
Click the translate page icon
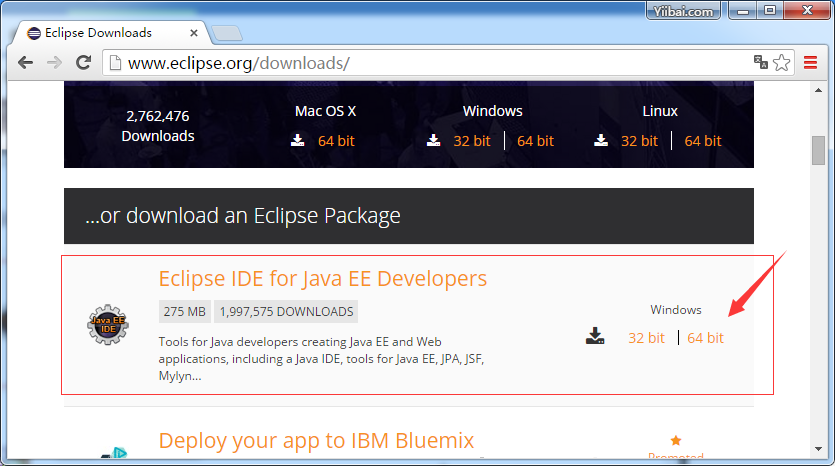click(x=760, y=63)
